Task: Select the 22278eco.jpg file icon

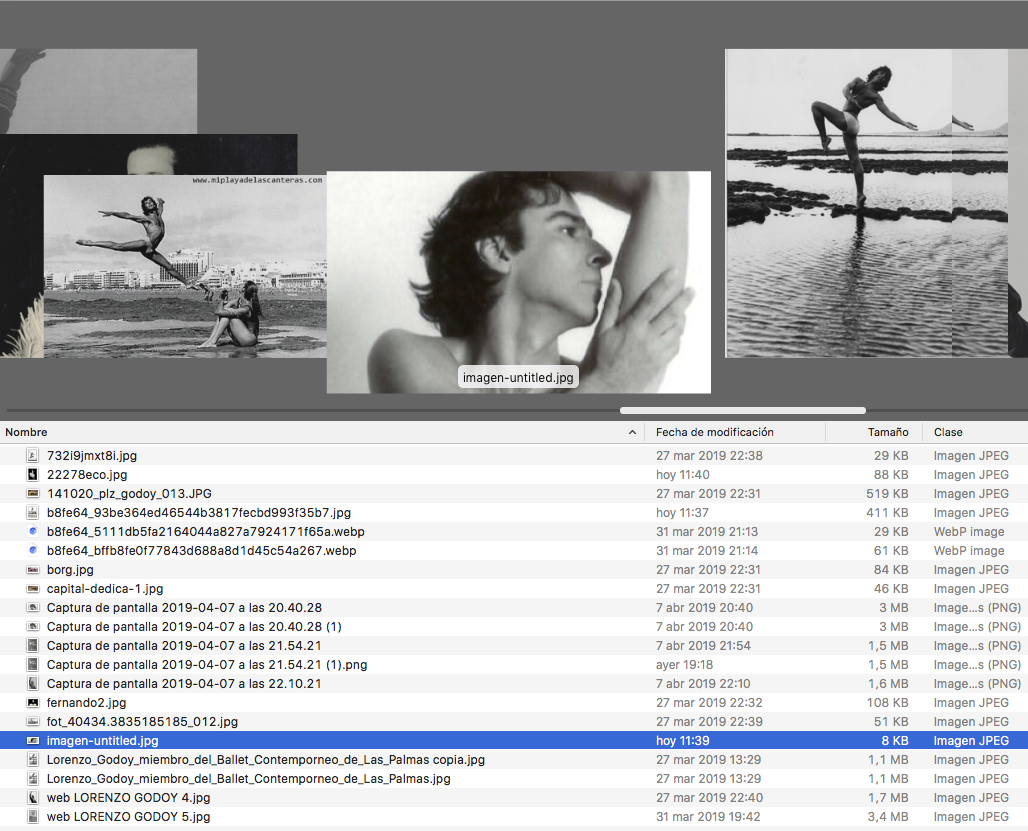Action: tap(33, 475)
